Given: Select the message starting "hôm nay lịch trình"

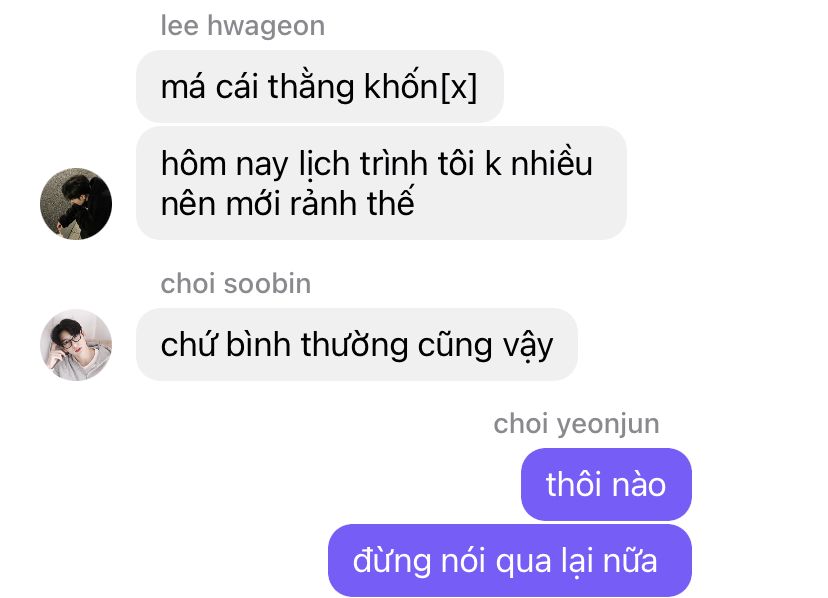Looking at the screenshot, I should click(381, 183).
